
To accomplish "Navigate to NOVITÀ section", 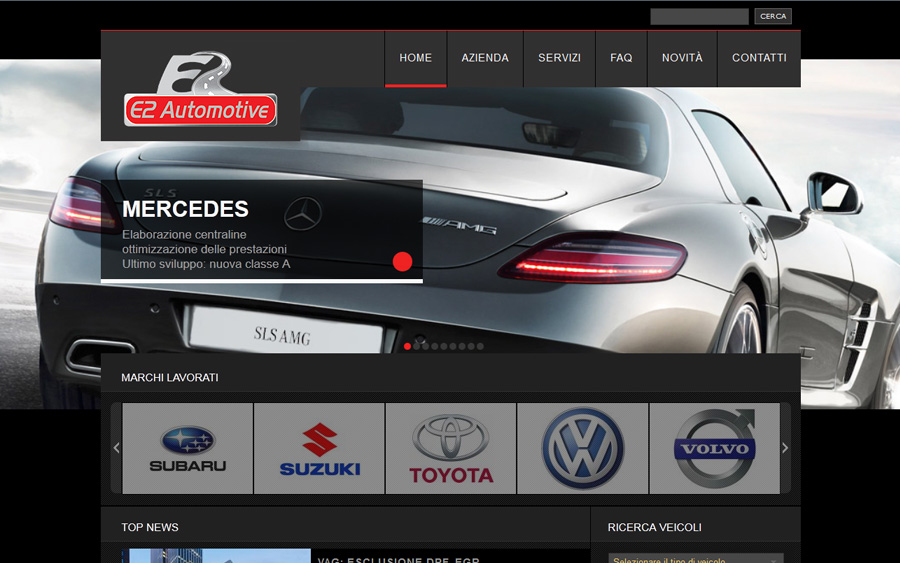I will click(682, 58).
